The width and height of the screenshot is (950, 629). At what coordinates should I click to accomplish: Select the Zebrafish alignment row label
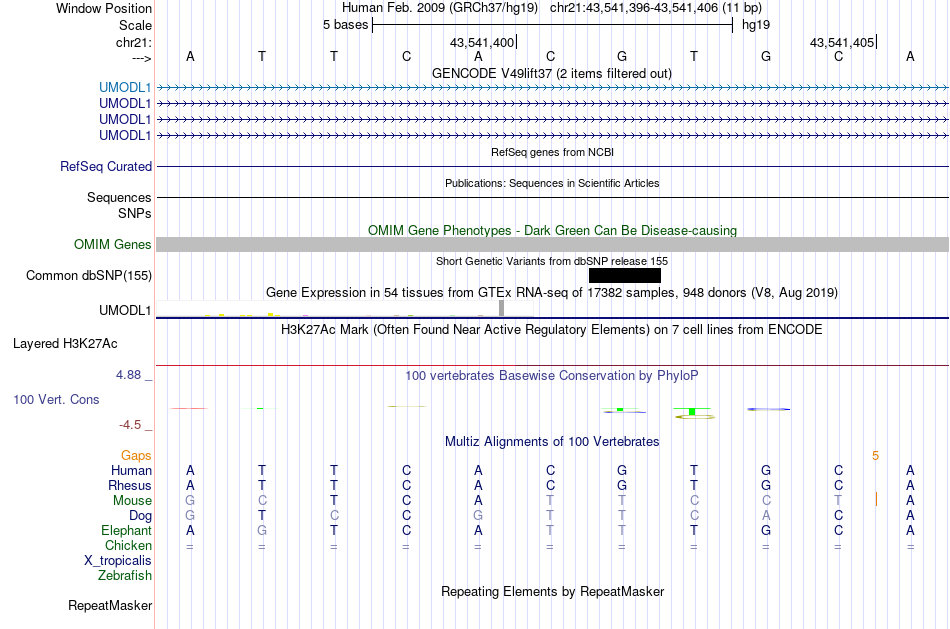[x=125, y=575]
